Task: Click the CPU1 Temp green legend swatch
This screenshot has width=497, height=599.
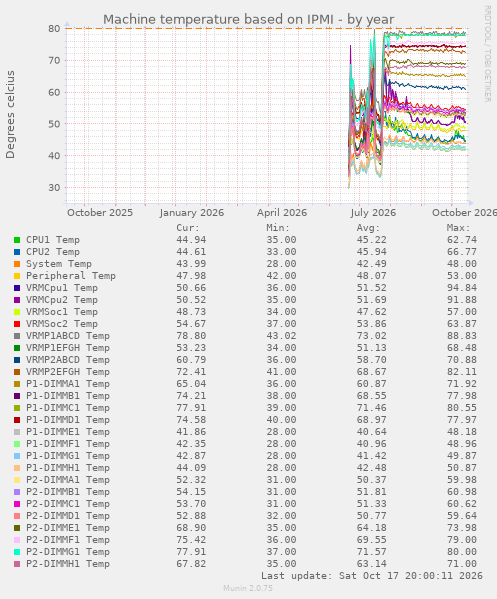Action: tap(17, 240)
